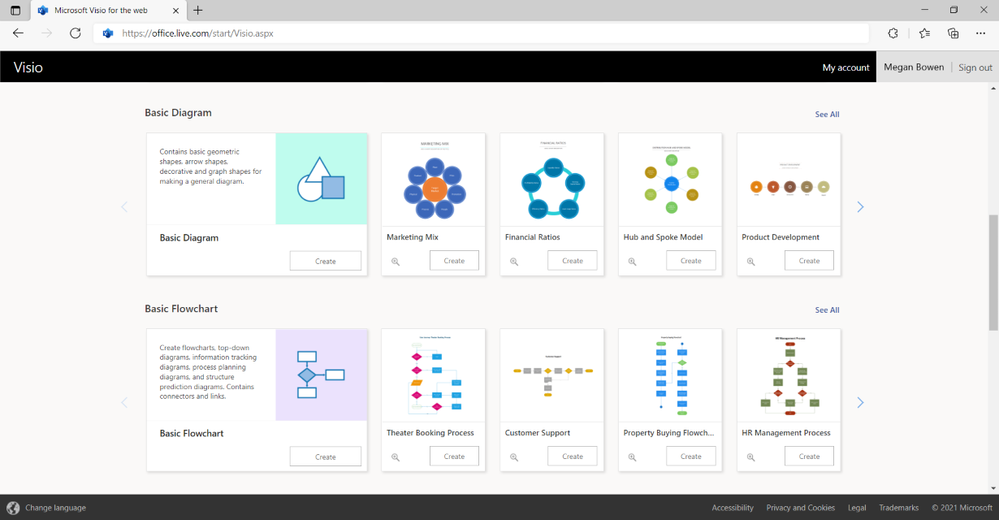Open the Favorites star icon
Screen dimensions: 999x520
pyautogui.click(x=924, y=33)
